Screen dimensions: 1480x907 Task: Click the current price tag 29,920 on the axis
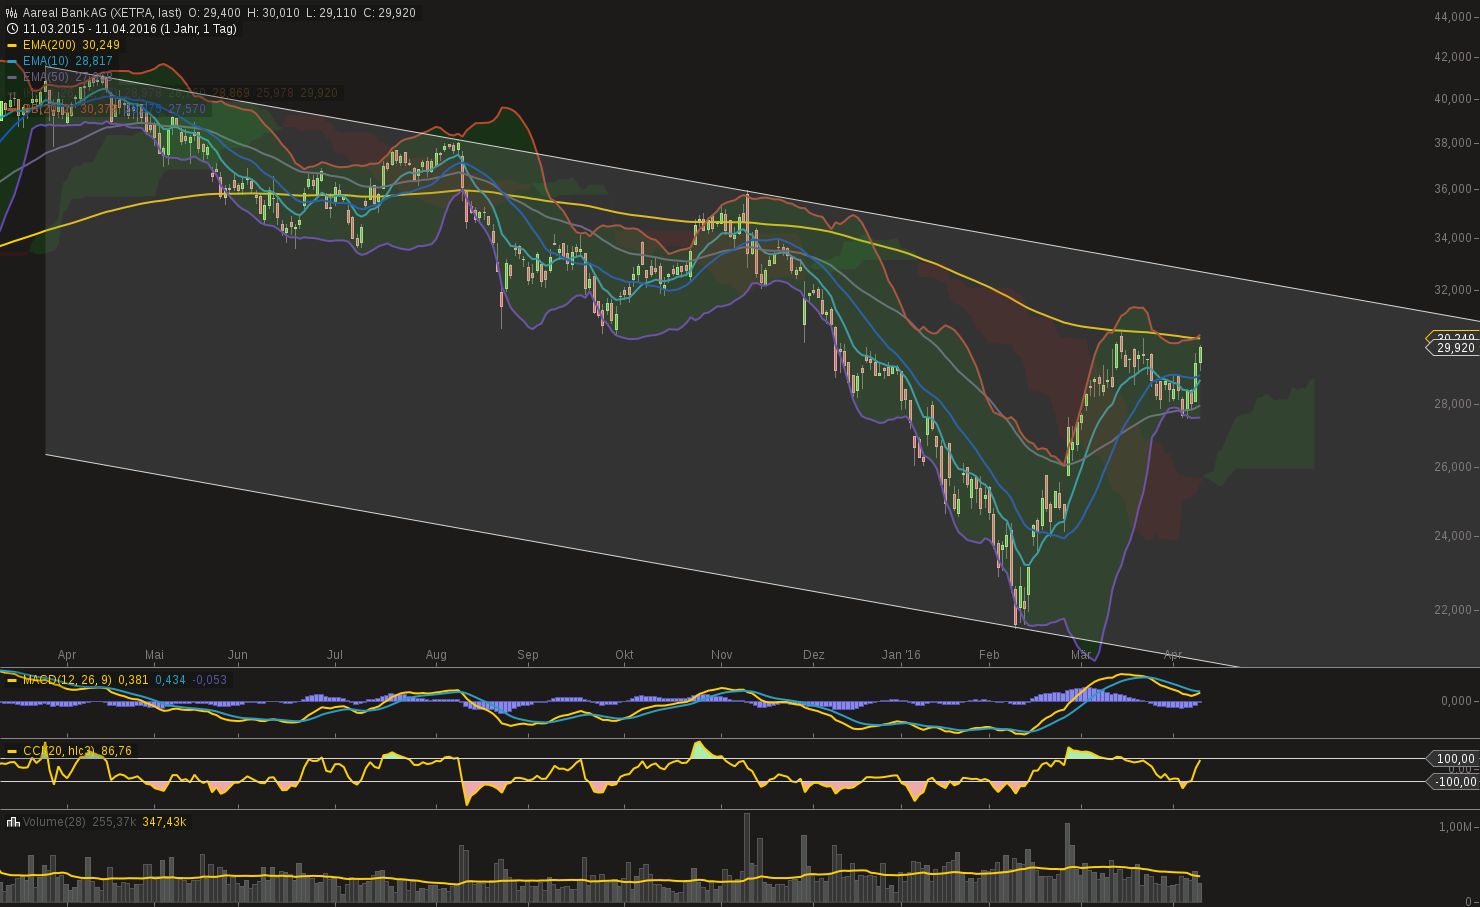click(1456, 348)
